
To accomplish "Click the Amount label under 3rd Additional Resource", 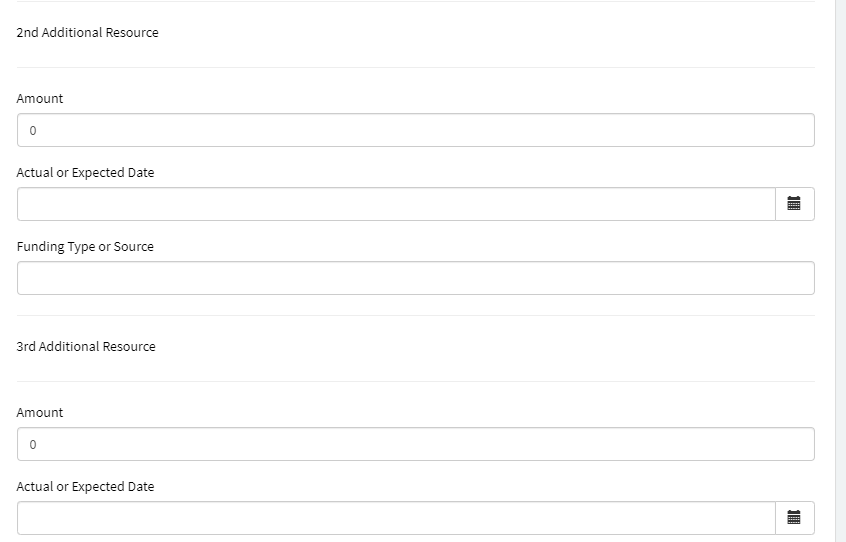I will [x=40, y=413].
